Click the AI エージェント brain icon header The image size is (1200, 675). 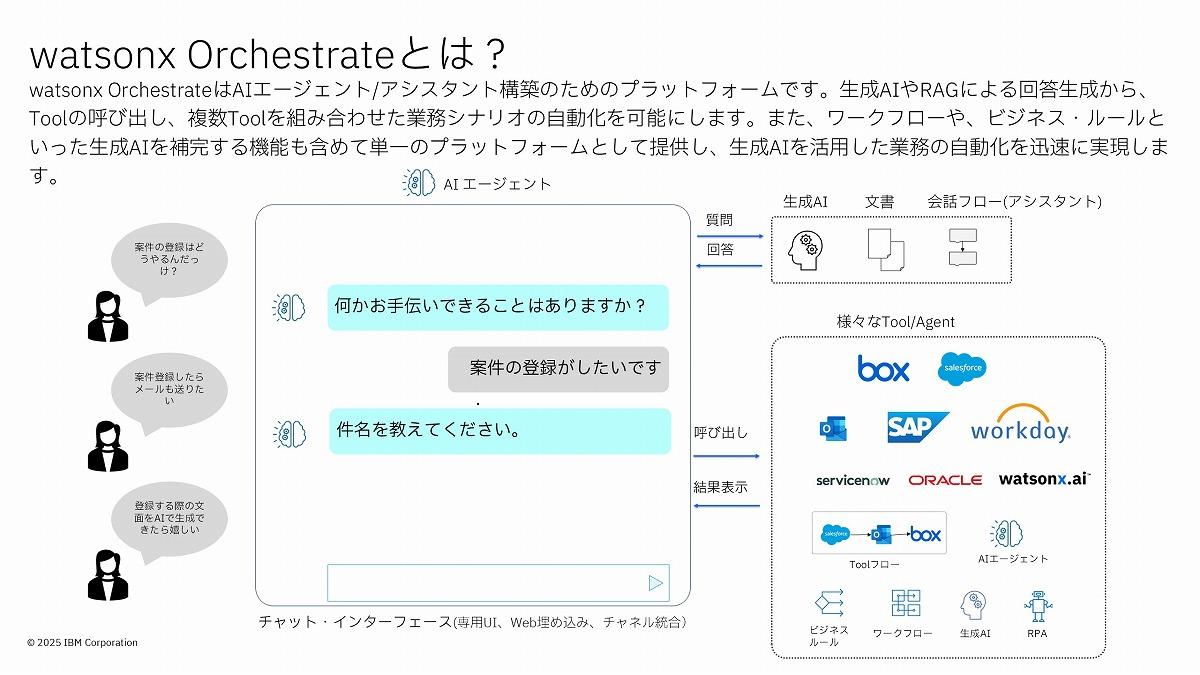pyautogui.click(x=416, y=183)
